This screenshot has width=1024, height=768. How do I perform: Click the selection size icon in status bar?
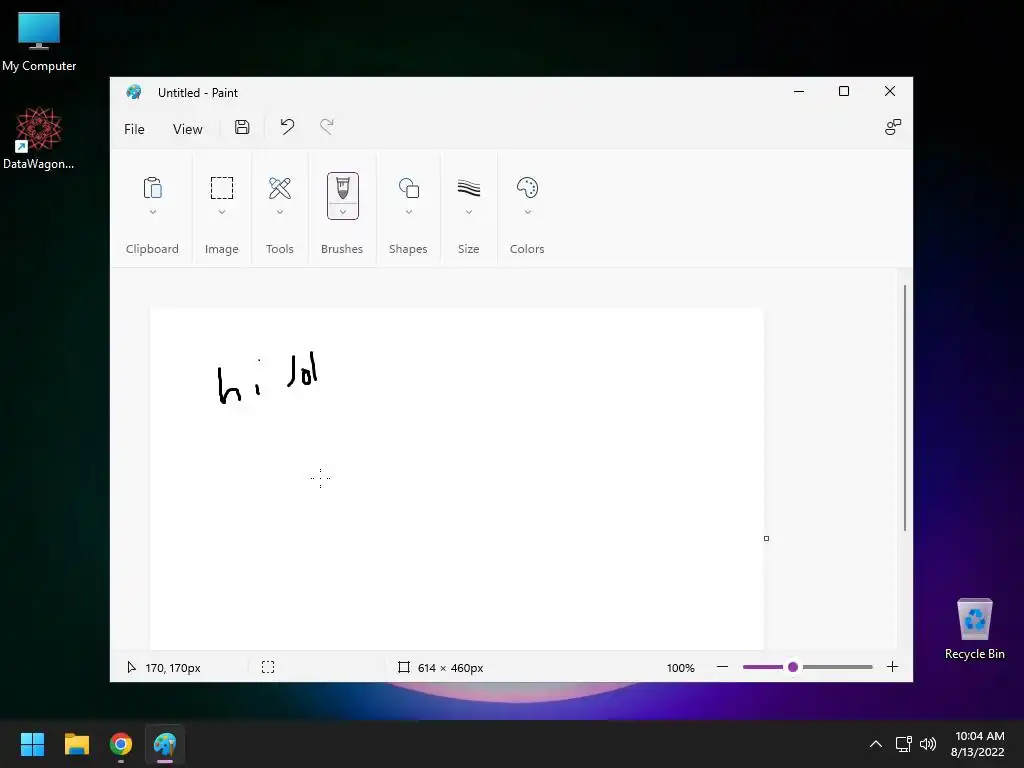[268, 667]
